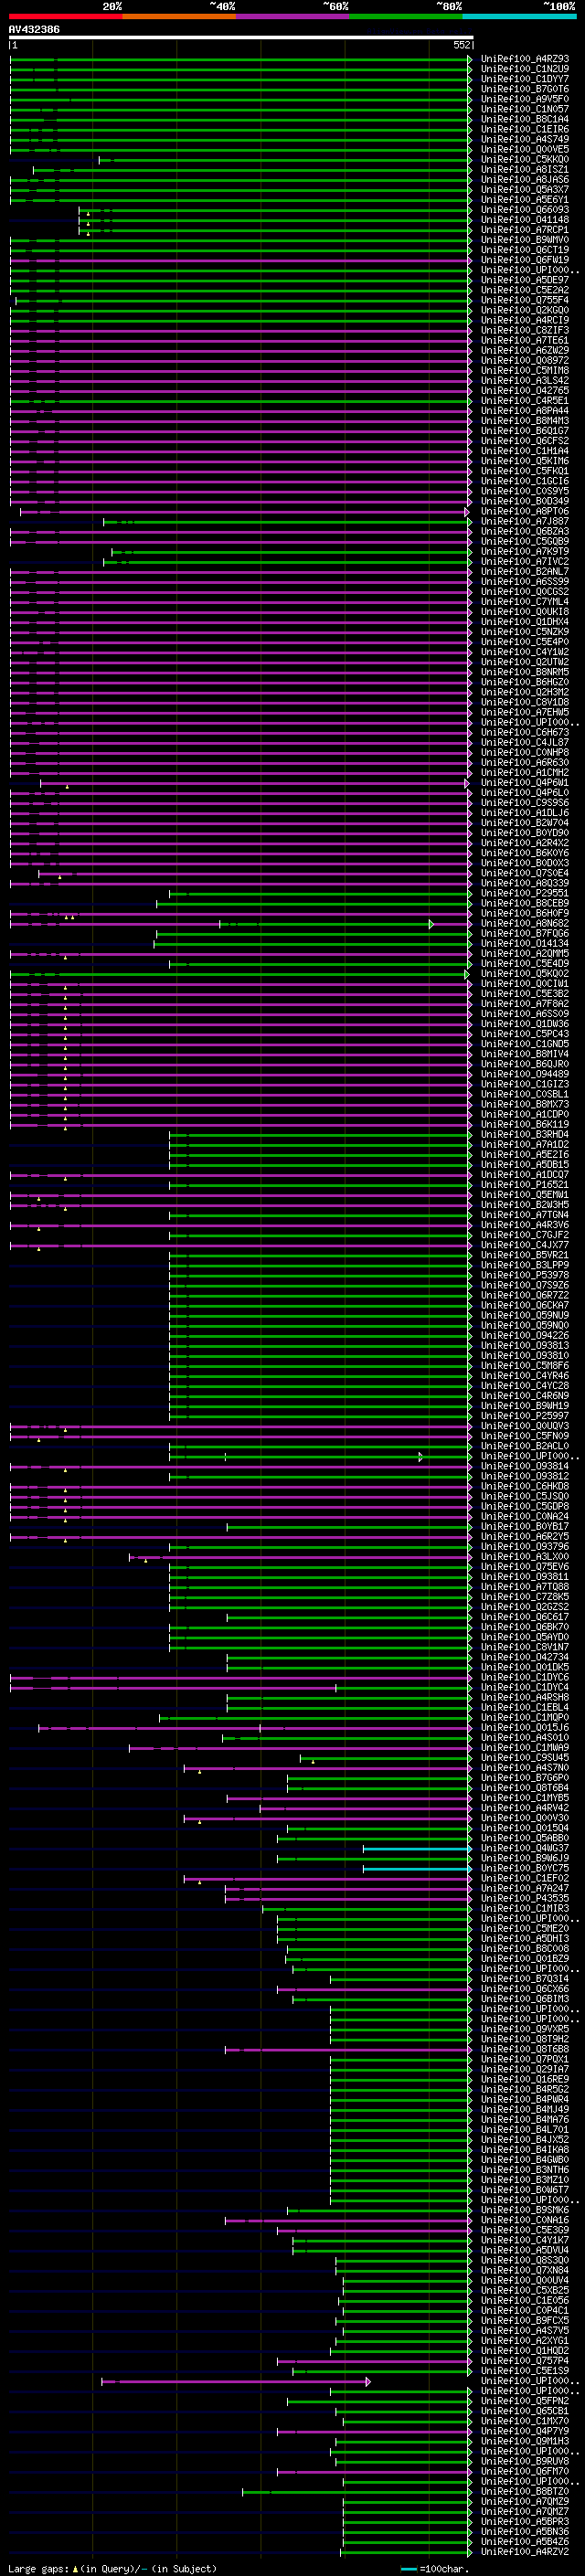Click the white query sequence bar

click(241, 38)
